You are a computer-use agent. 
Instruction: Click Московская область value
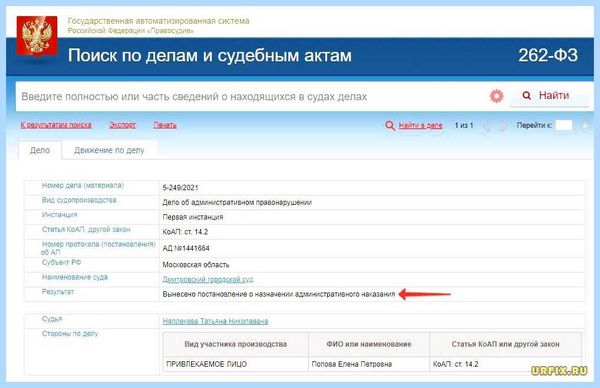[x=196, y=265]
